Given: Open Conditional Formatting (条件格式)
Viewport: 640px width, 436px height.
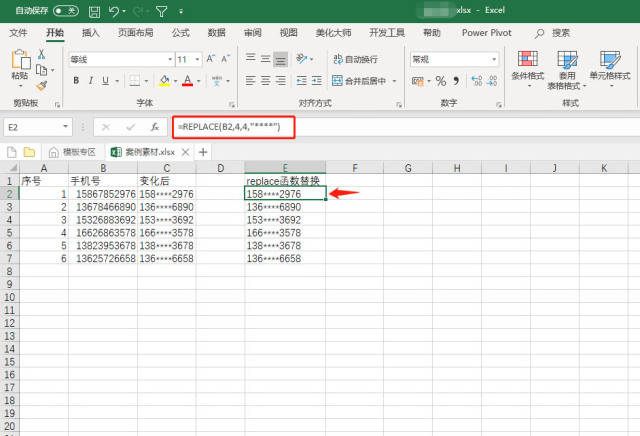Looking at the screenshot, I should pyautogui.click(x=528, y=68).
